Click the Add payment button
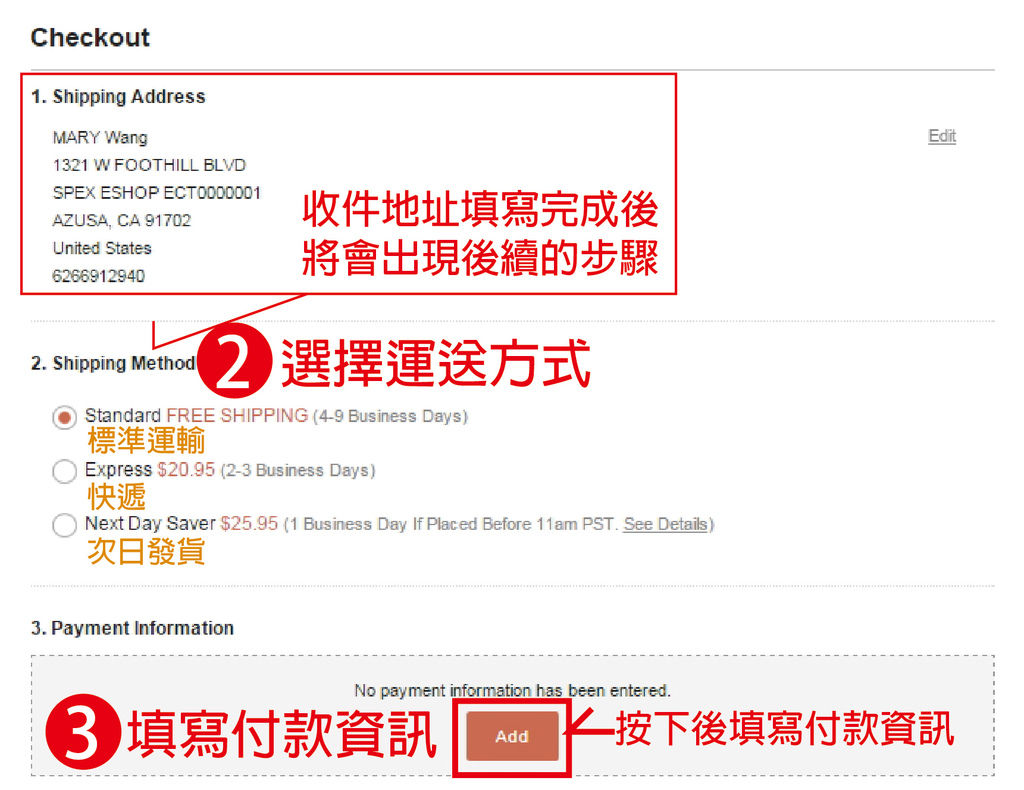The image size is (1024, 790). (512, 736)
